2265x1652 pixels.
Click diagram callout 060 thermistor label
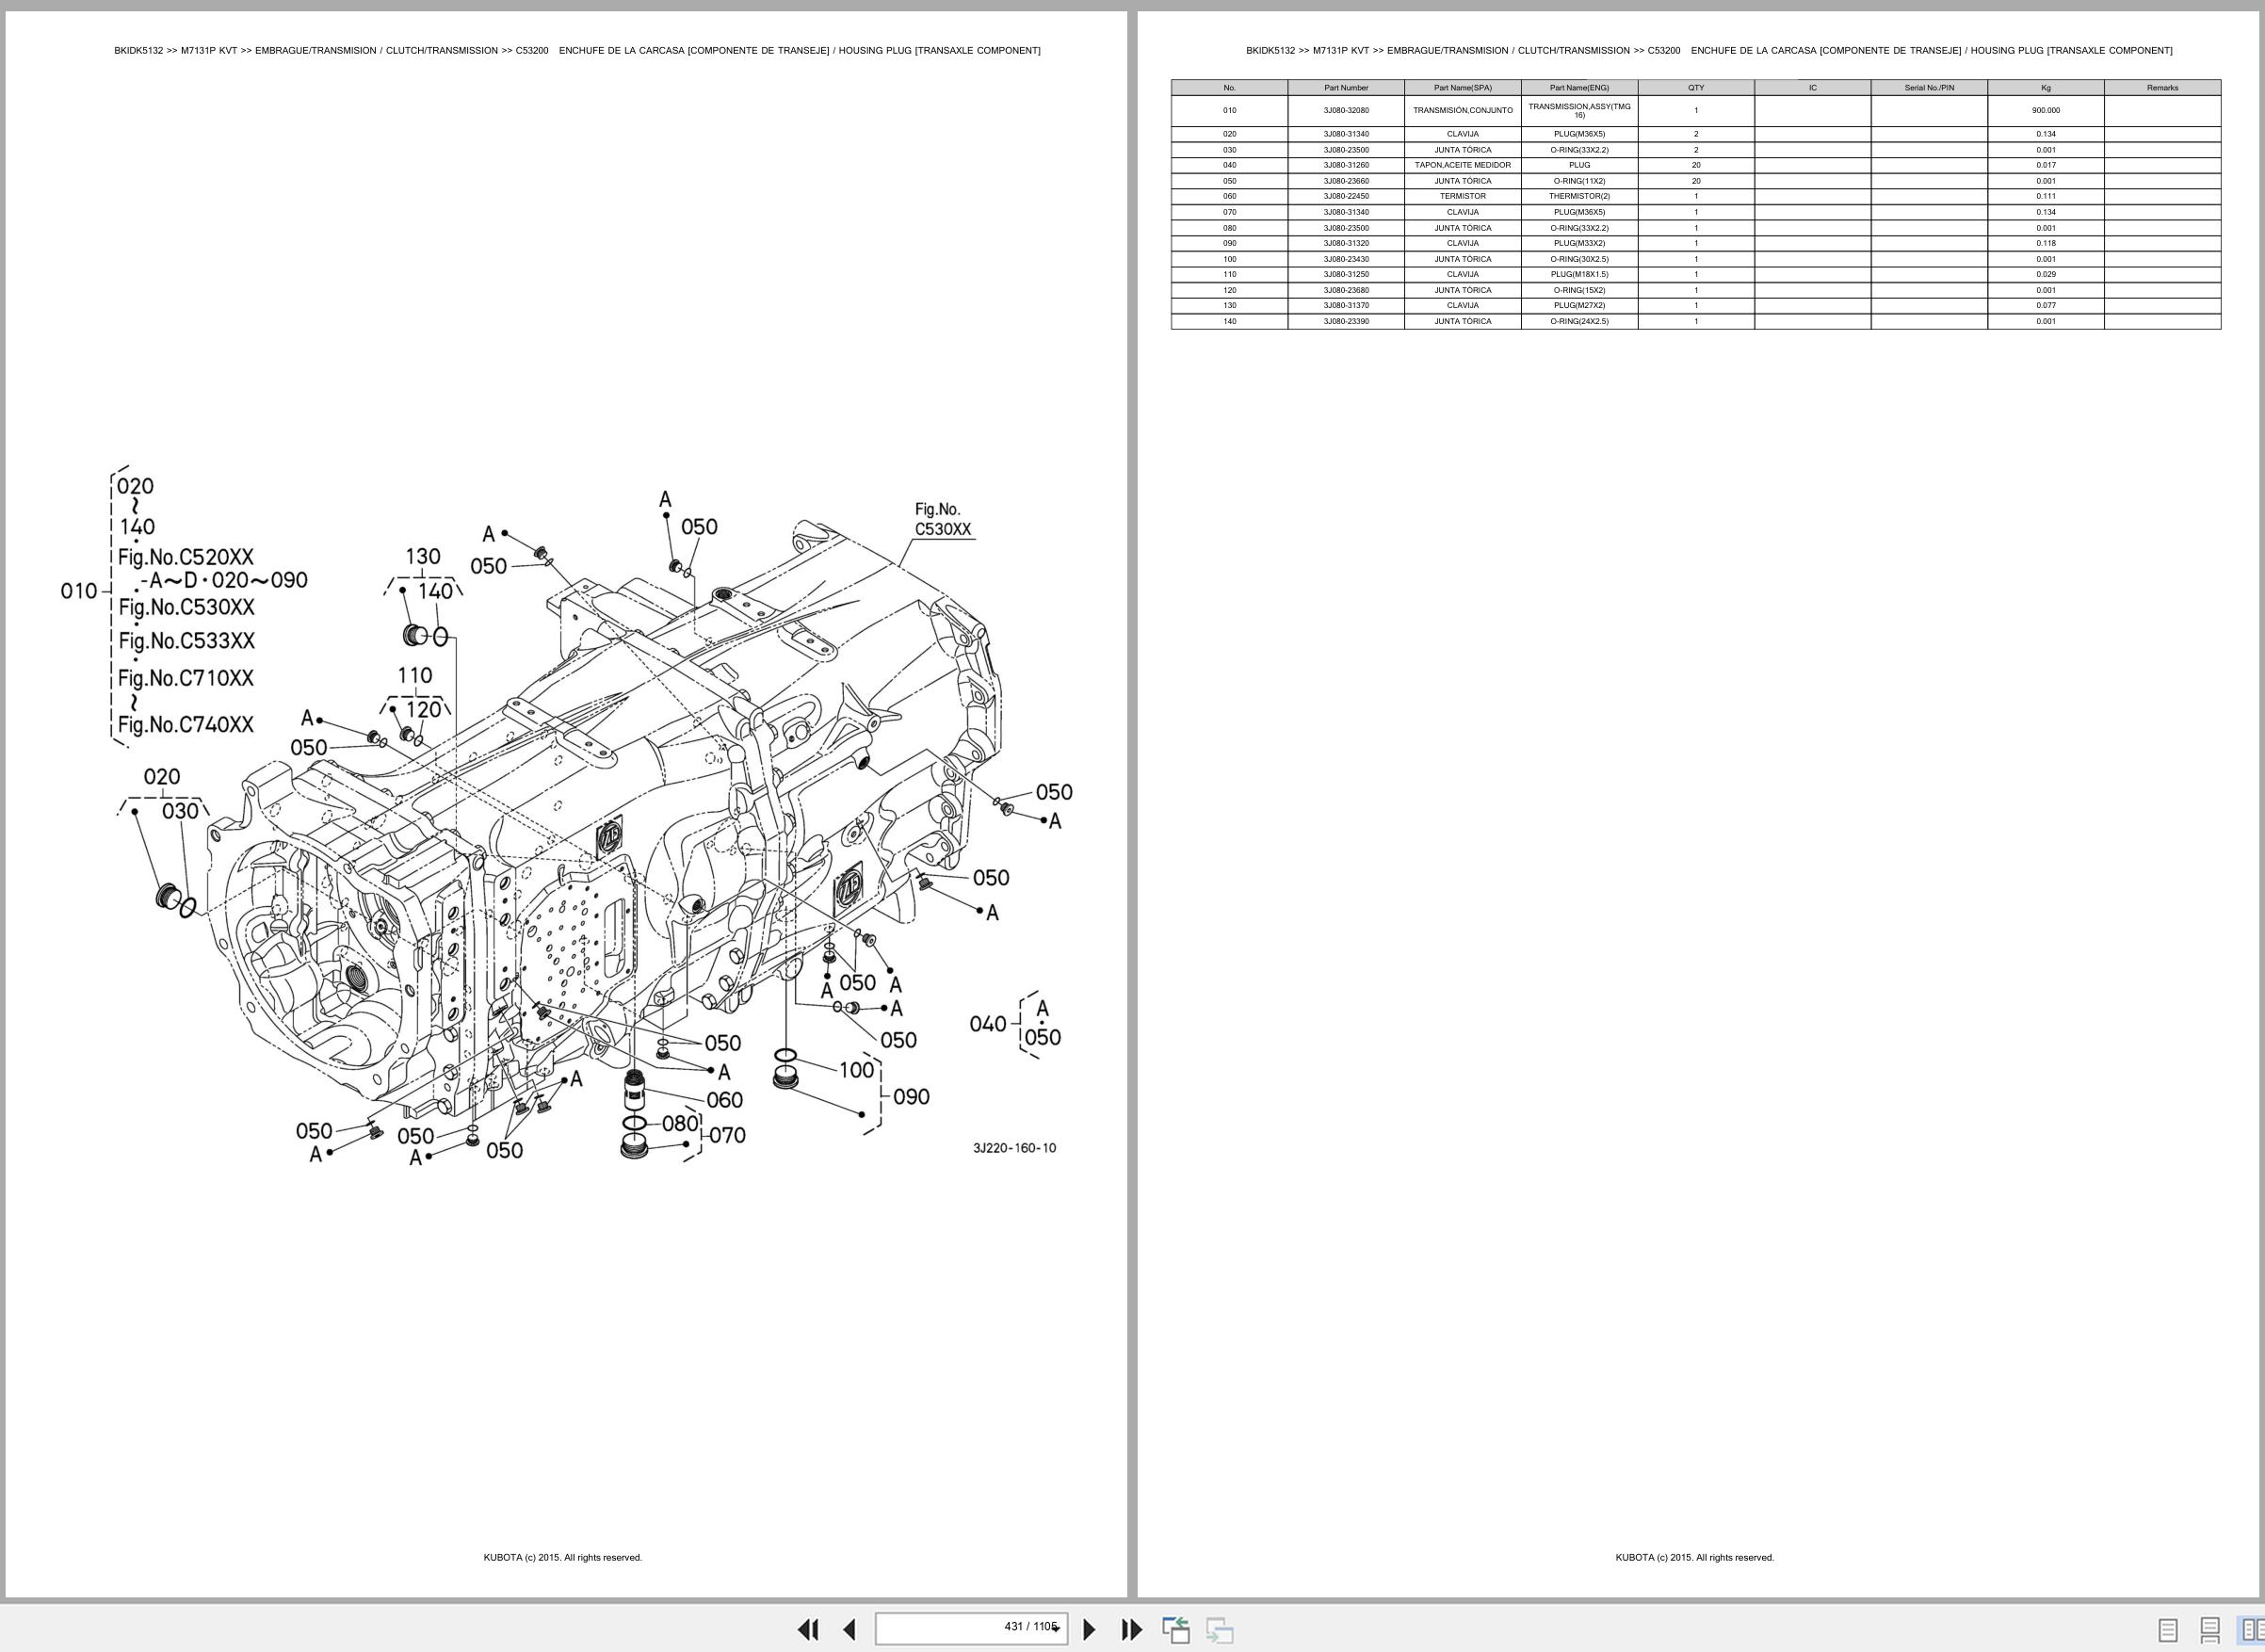pyautogui.click(x=724, y=1100)
